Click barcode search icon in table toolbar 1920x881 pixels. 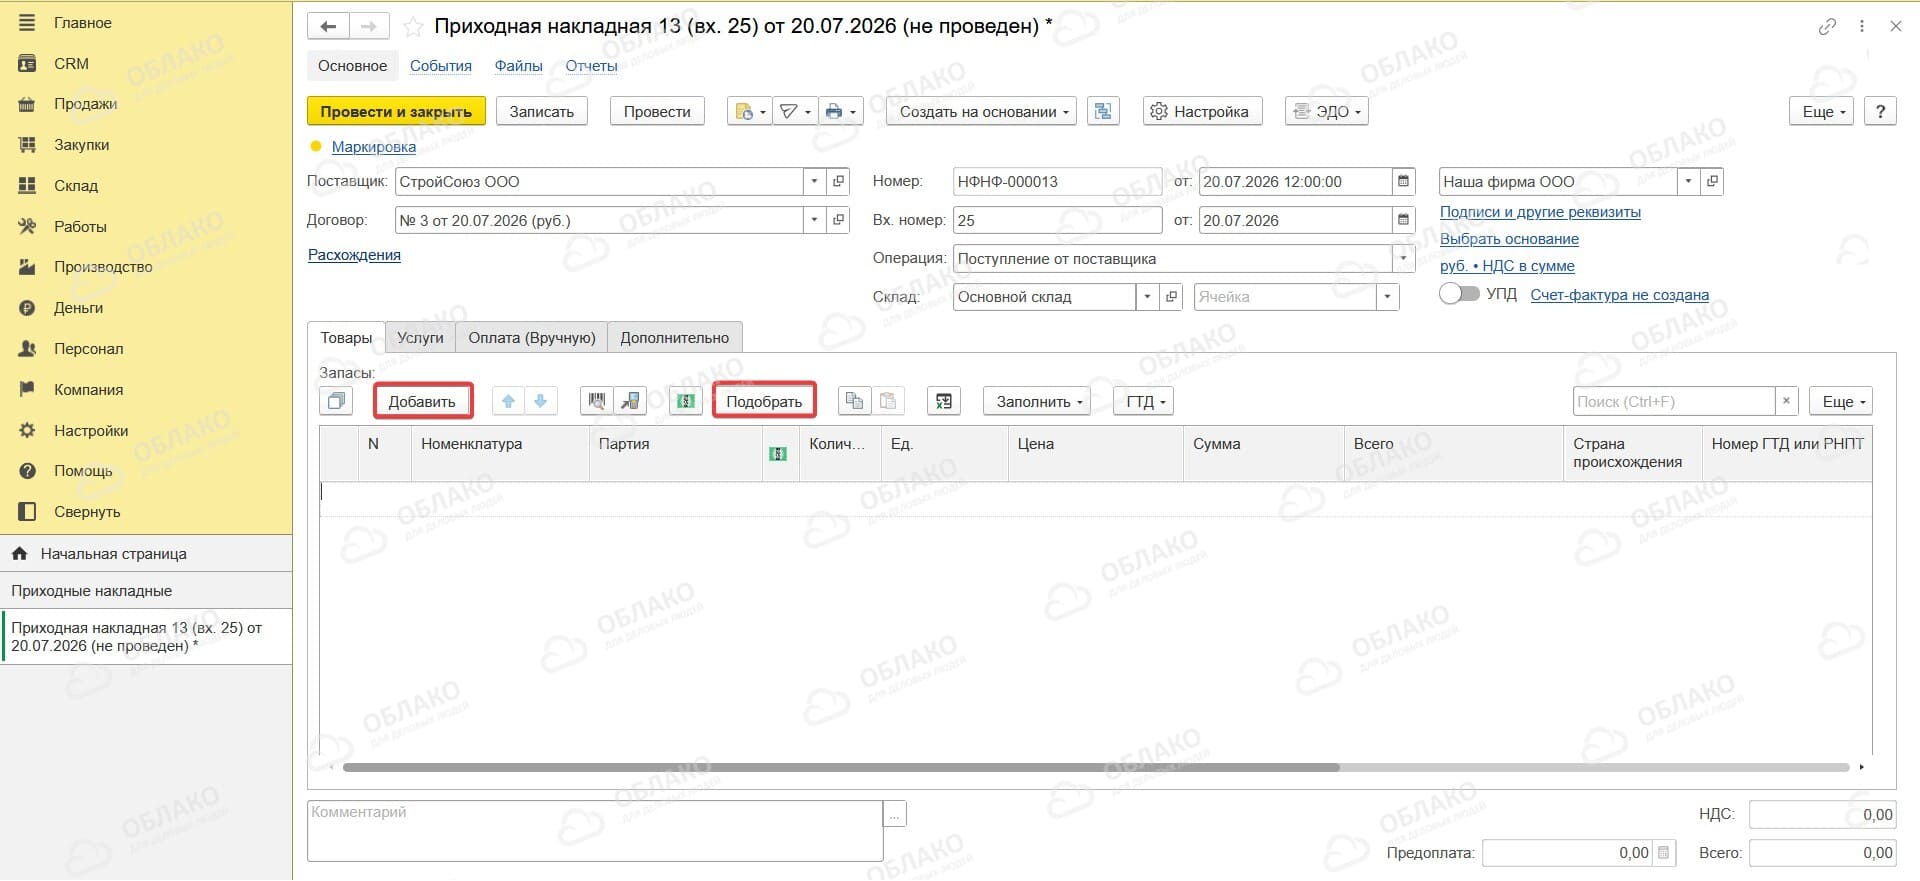[x=597, y=402]
